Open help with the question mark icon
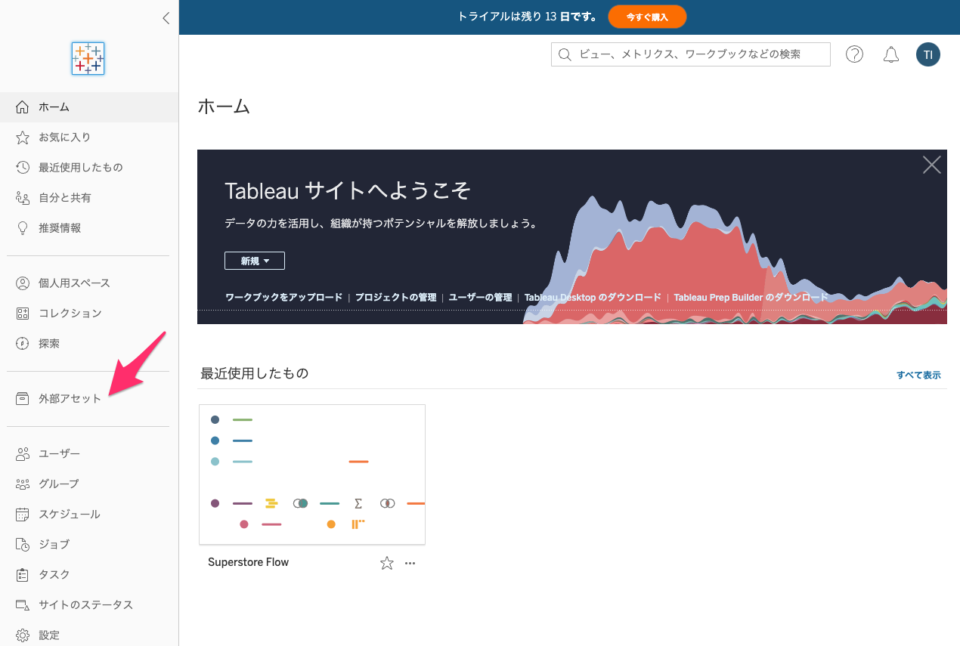The width and height of the screenshot is (960, 646). pos(855,54)
